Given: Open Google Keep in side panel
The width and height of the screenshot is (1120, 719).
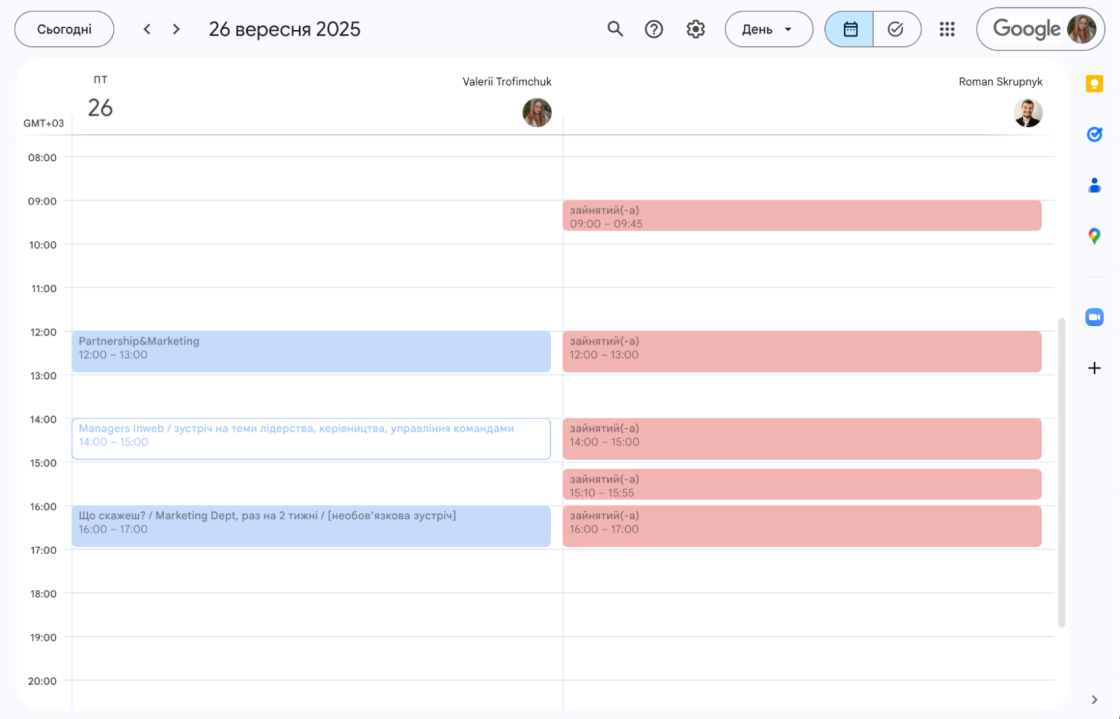Looking at the screenshot, I should pos(1094,84).
